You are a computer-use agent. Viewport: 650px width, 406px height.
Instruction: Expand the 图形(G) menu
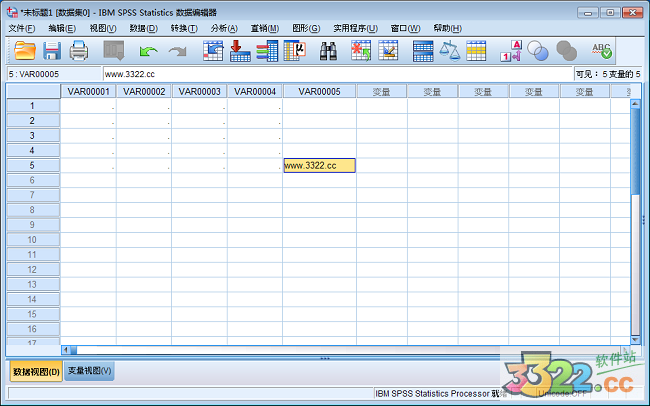tap(306, 28)
